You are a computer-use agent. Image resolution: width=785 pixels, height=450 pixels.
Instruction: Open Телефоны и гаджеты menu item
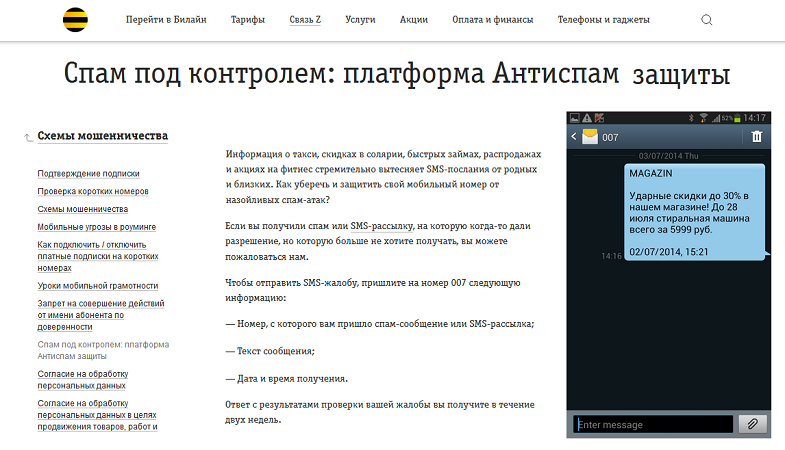point(604,20)
